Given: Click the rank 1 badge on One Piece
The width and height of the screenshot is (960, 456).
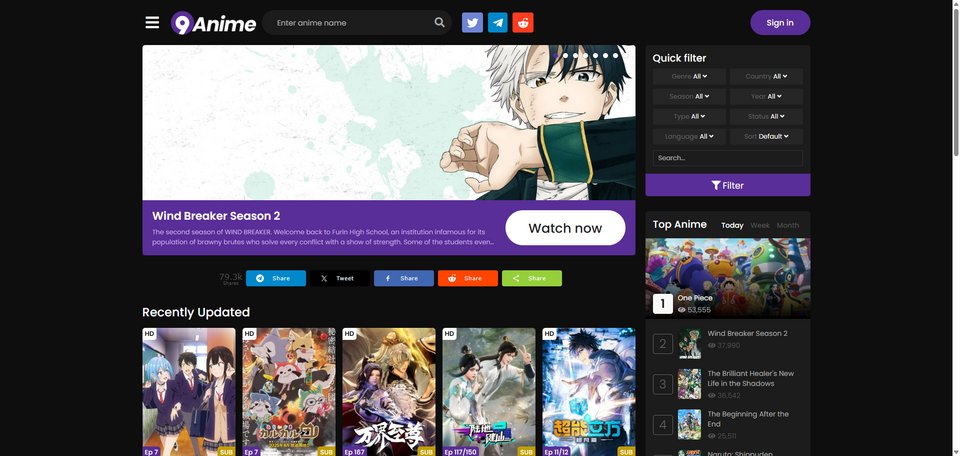Looking at the screenshot, I should (662, 304).
